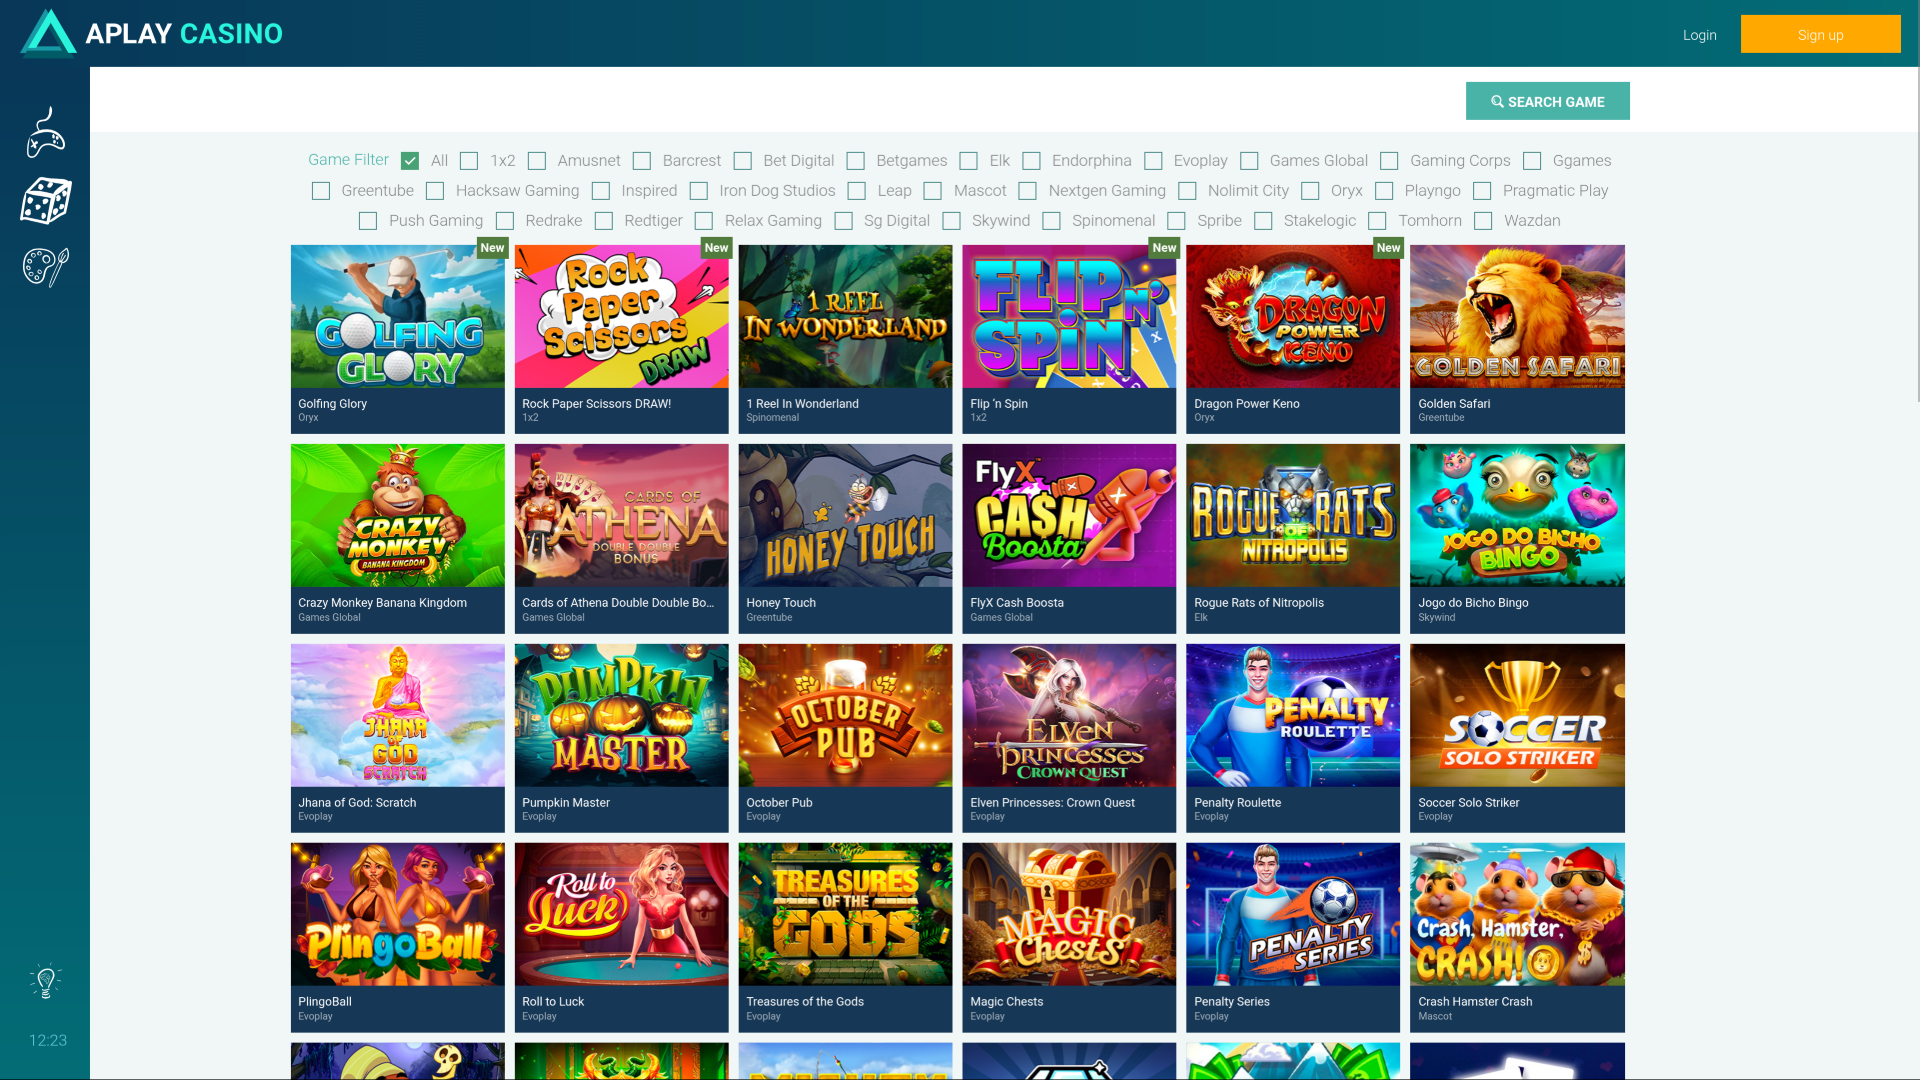Click the orange Sign up button
The height and width of the screenshot is (1080, 1920).
click(1820, 34)
